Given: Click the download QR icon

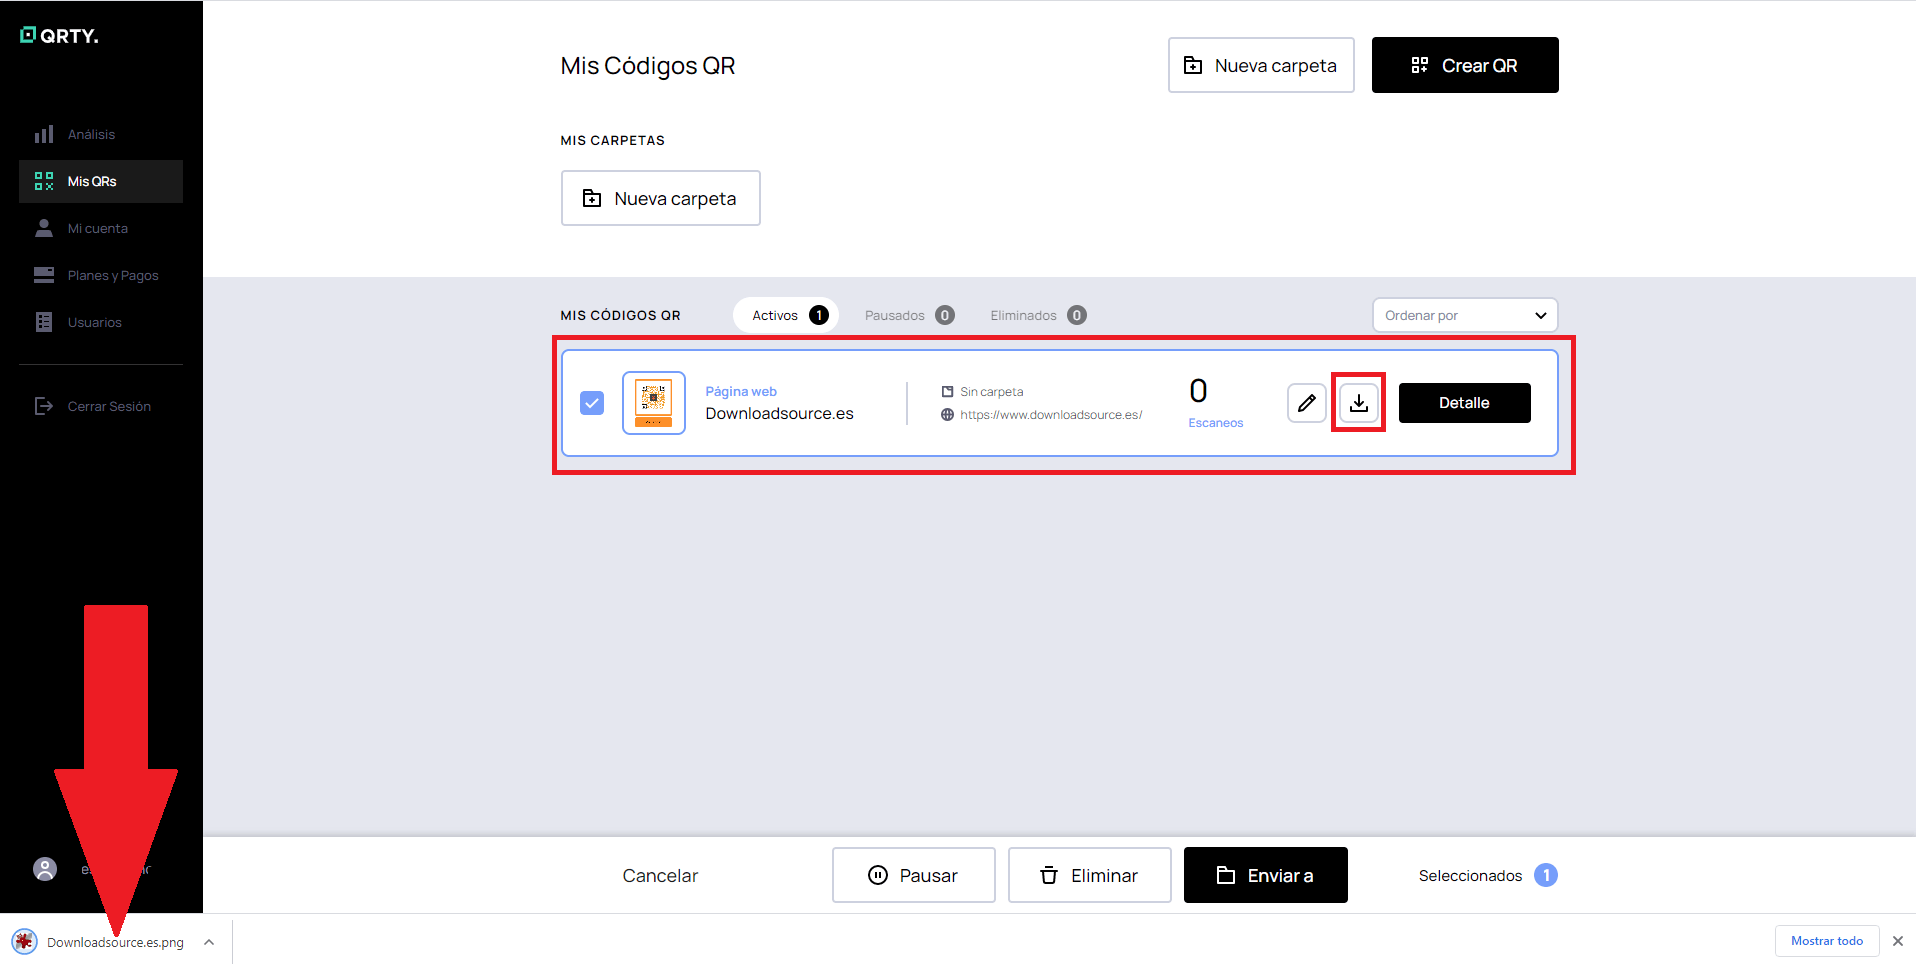Looking at the screenshot, I should coord(1358,403).
